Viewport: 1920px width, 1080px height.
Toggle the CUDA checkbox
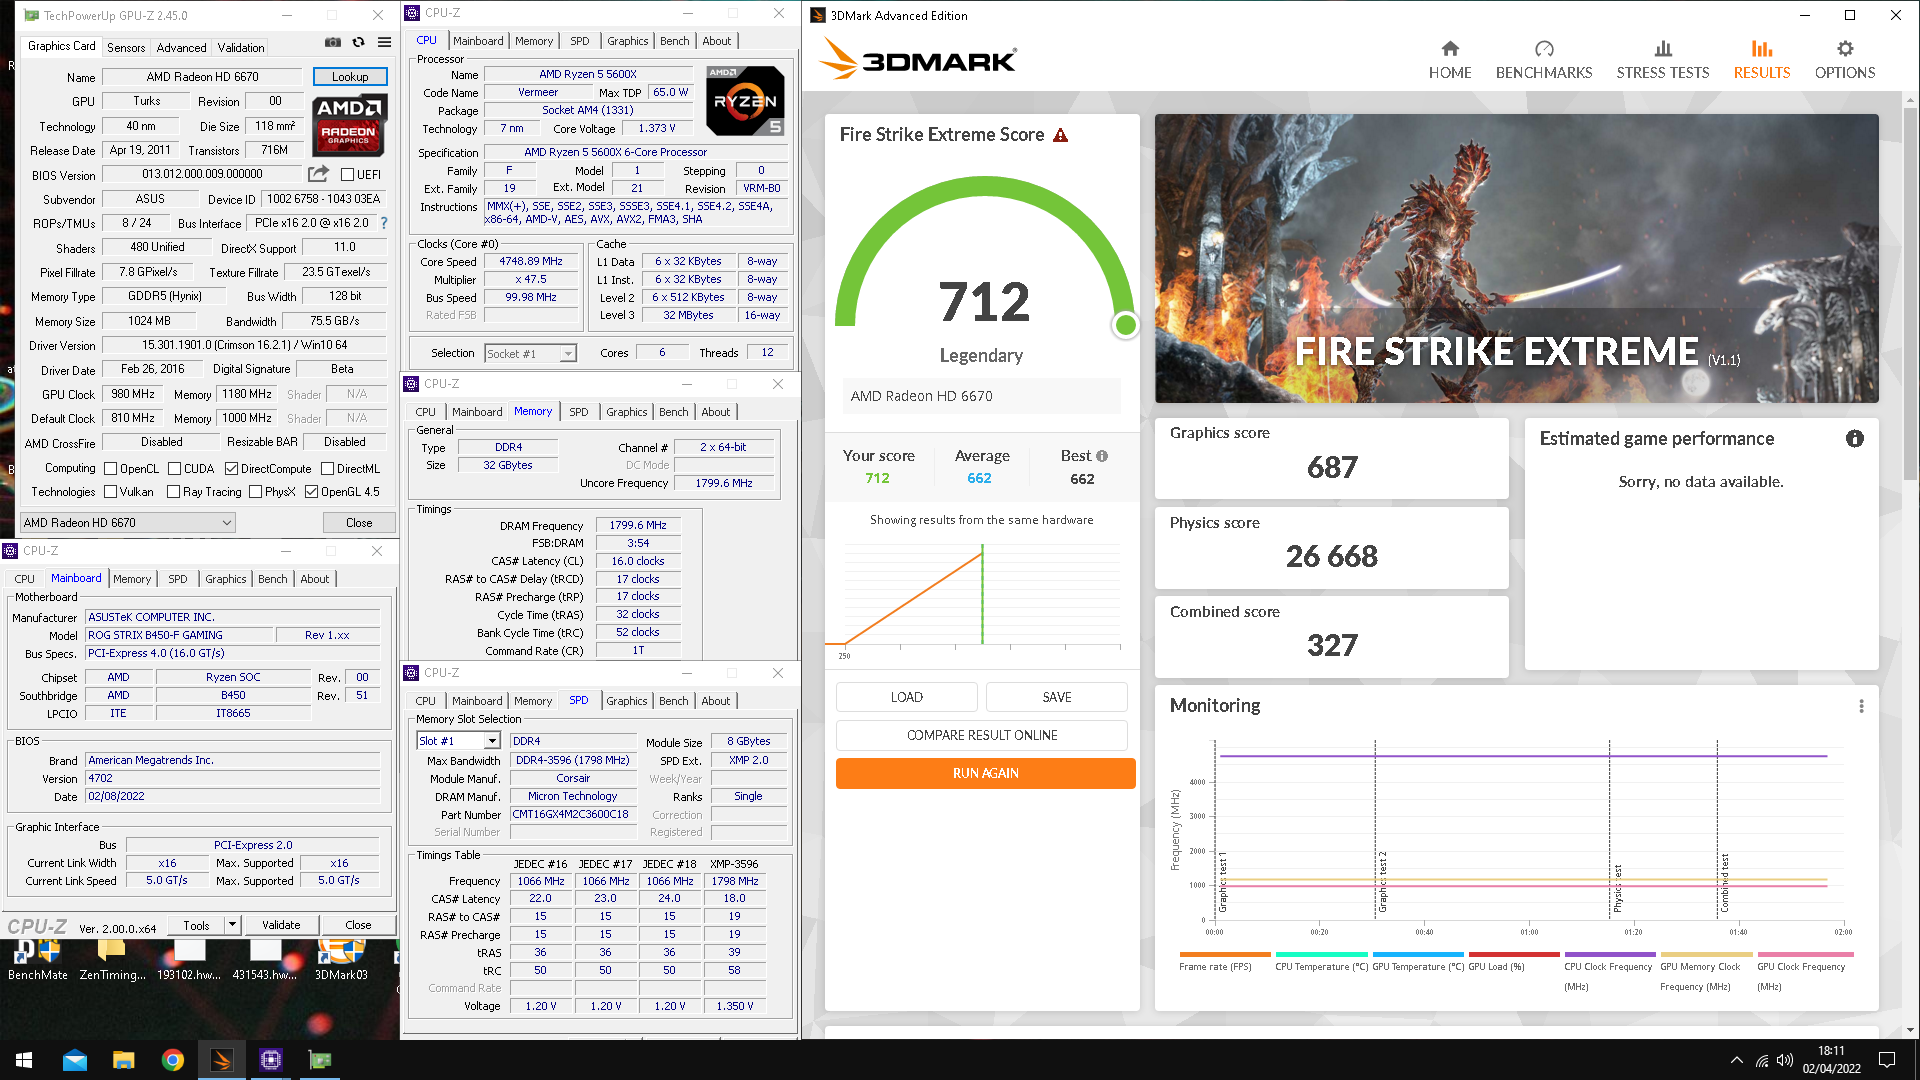(174, 469)
